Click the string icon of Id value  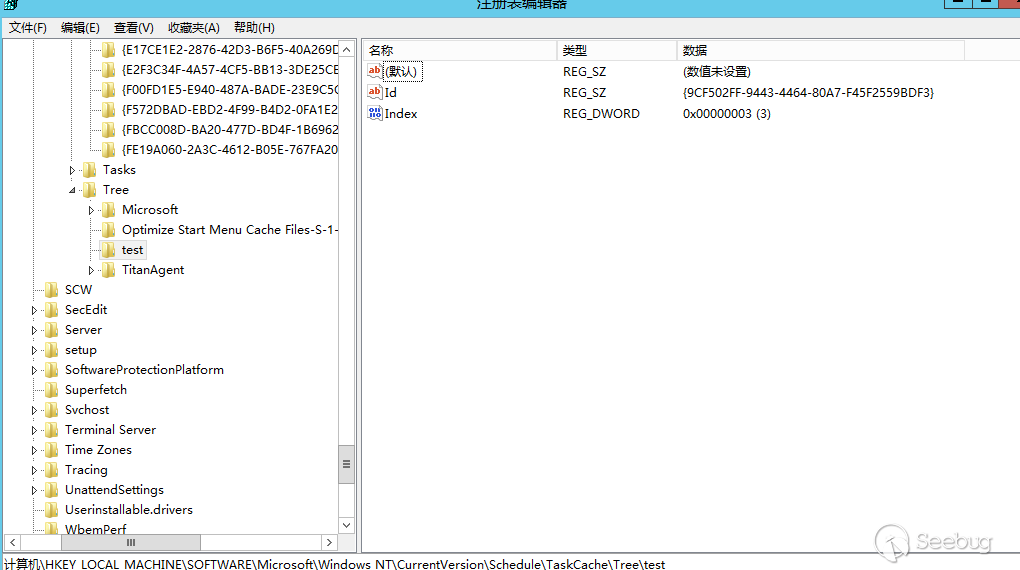click(x=375, y=92)
